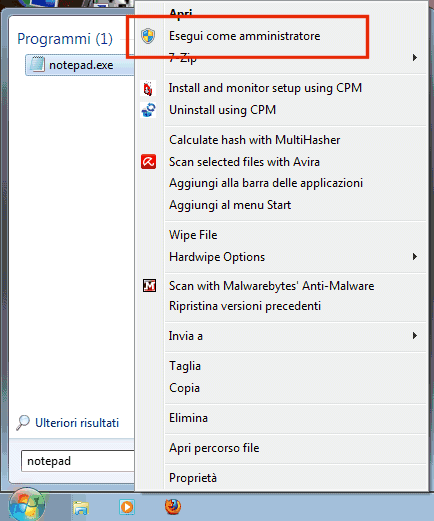
Task: Click the CPM install monitor icon
Action: [x=148, y=88]
